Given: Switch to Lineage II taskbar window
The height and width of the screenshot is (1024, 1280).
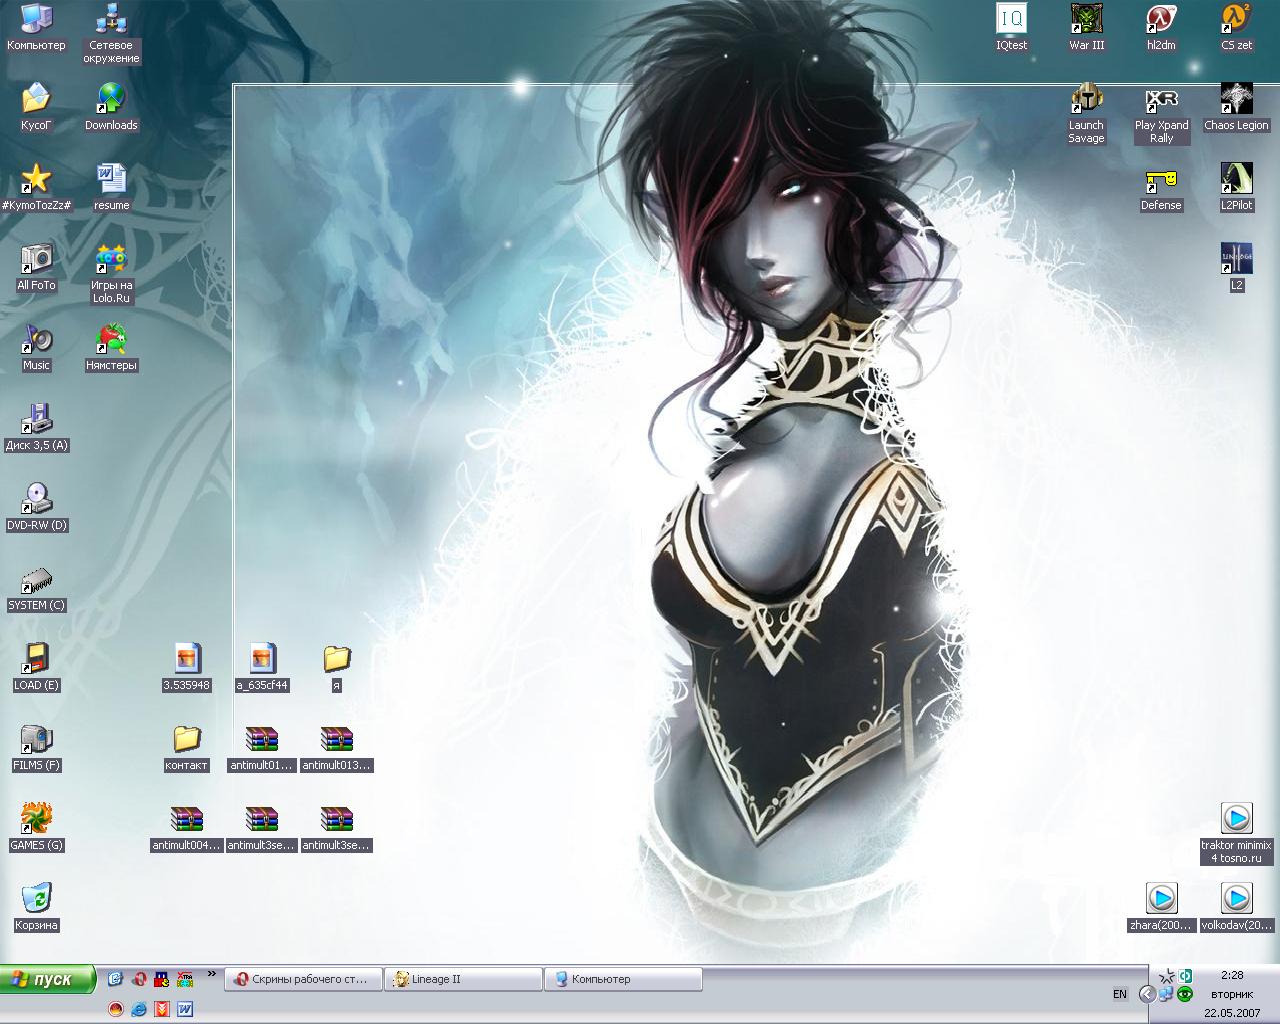Looking at the screenshot, I should (x=463, y=979).
